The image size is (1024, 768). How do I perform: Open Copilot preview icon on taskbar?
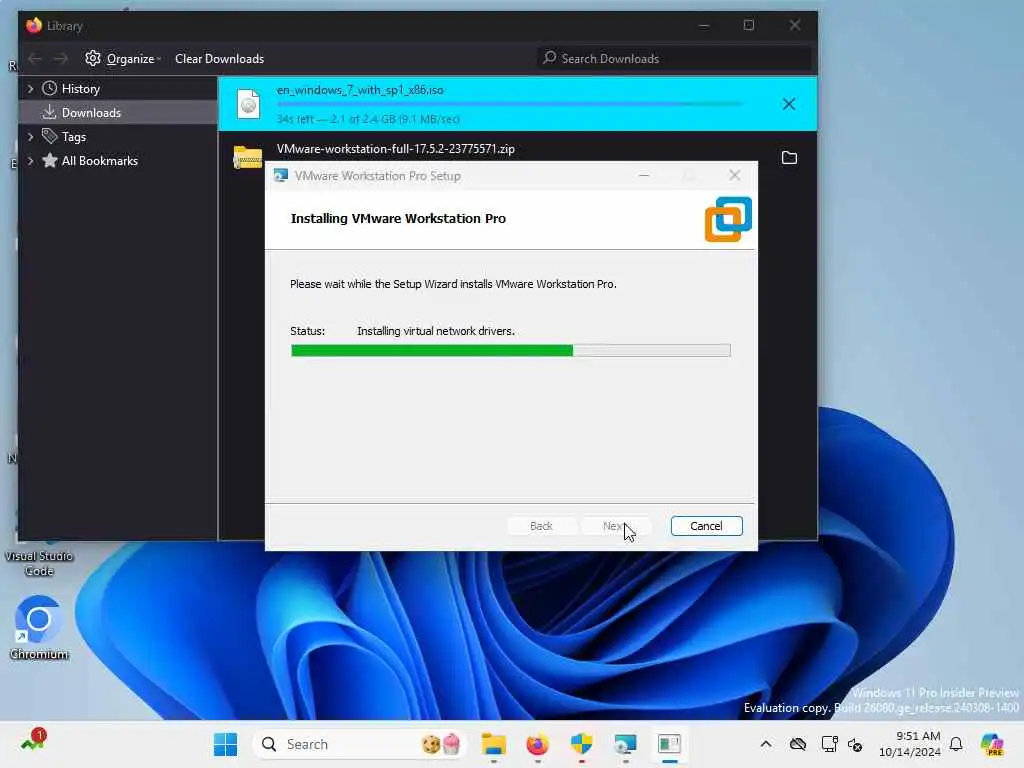pos(992,744)
